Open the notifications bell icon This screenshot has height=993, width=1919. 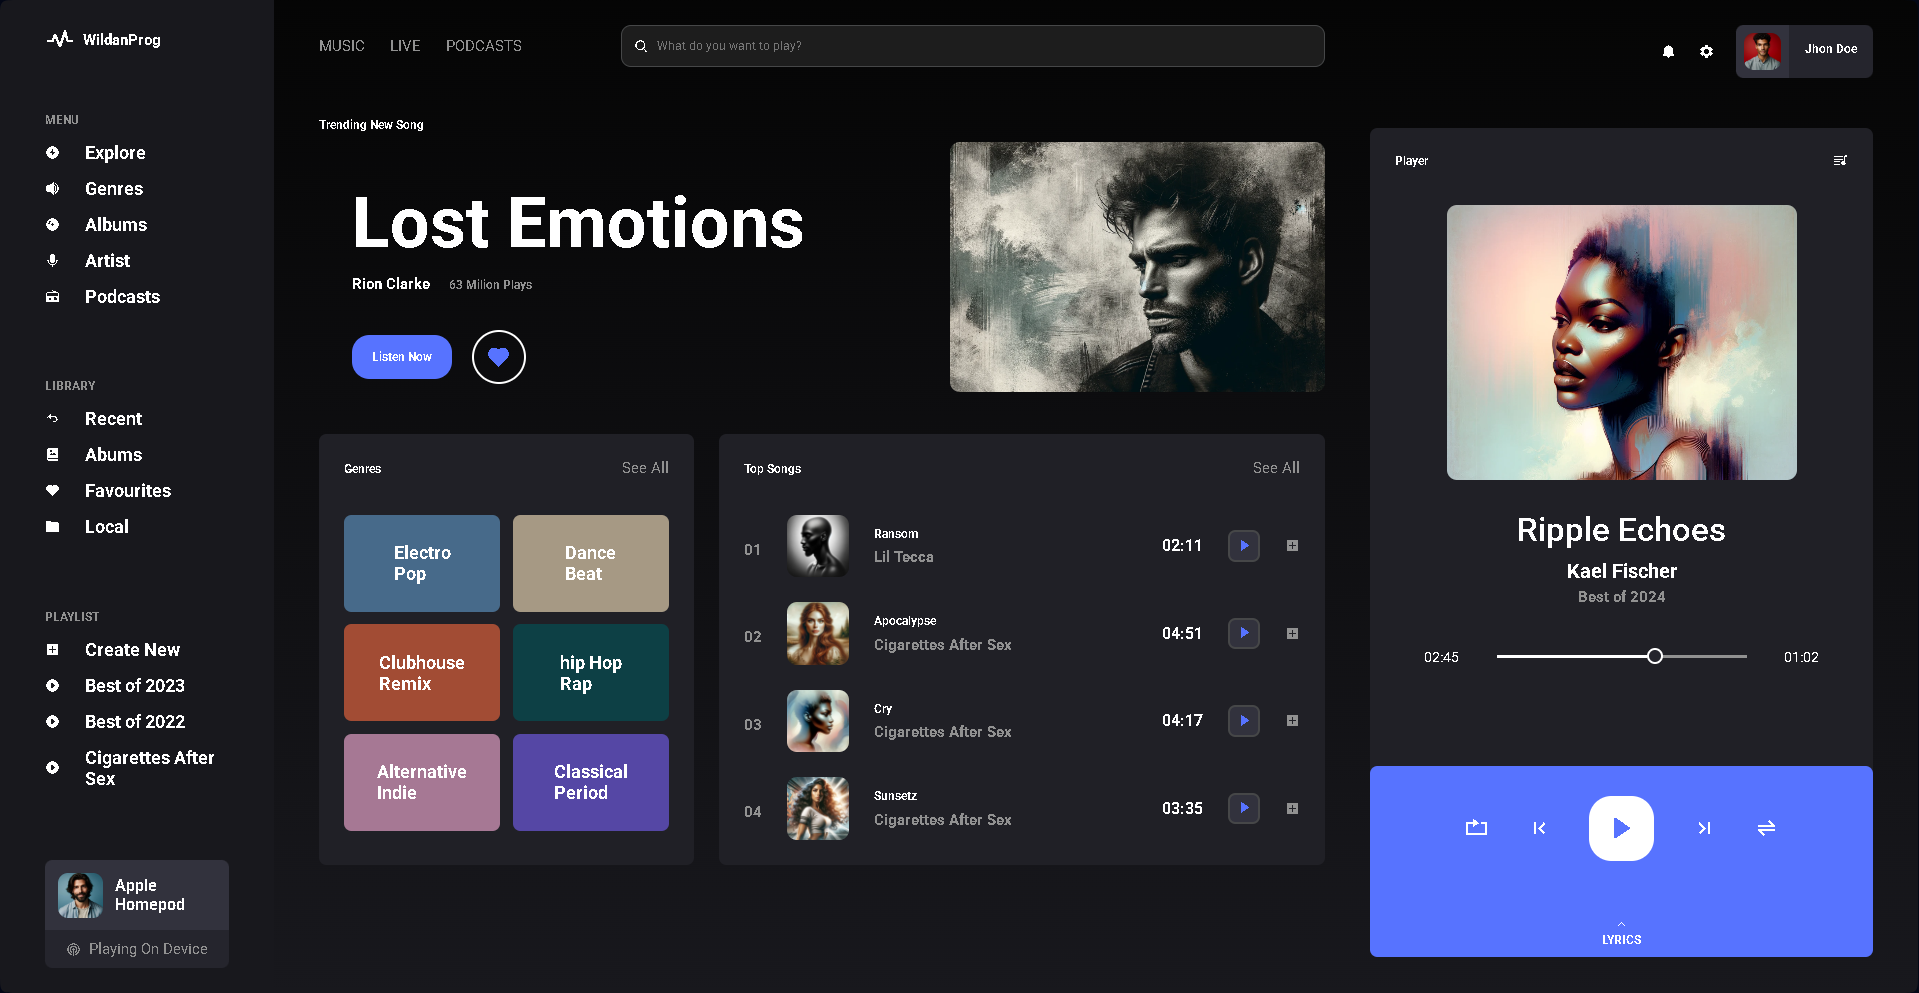[x=1668, y=51]
